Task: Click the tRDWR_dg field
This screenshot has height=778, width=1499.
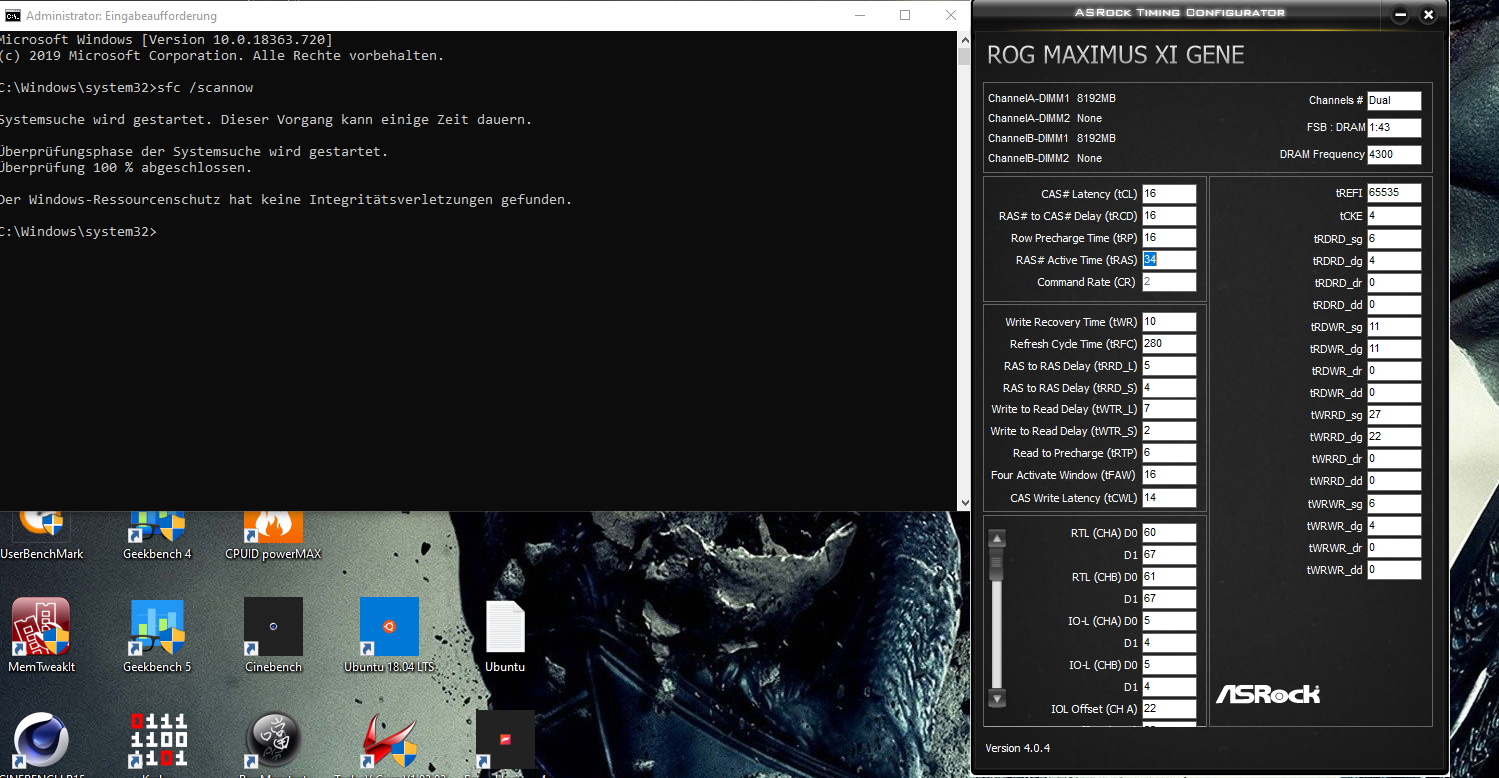Action: 1394,349
